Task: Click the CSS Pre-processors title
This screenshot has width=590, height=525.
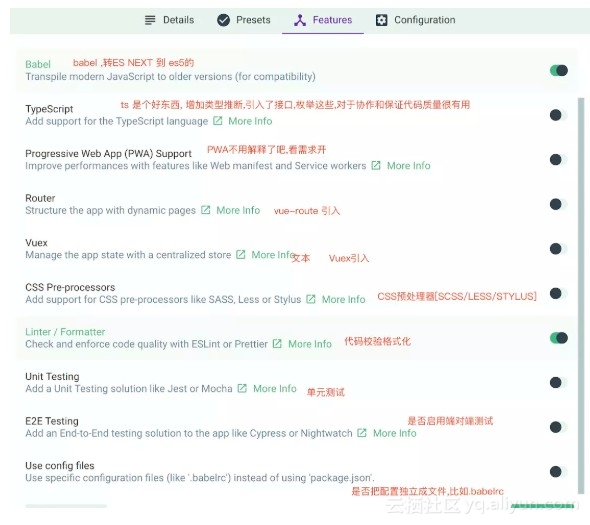Action: (70, 287)
